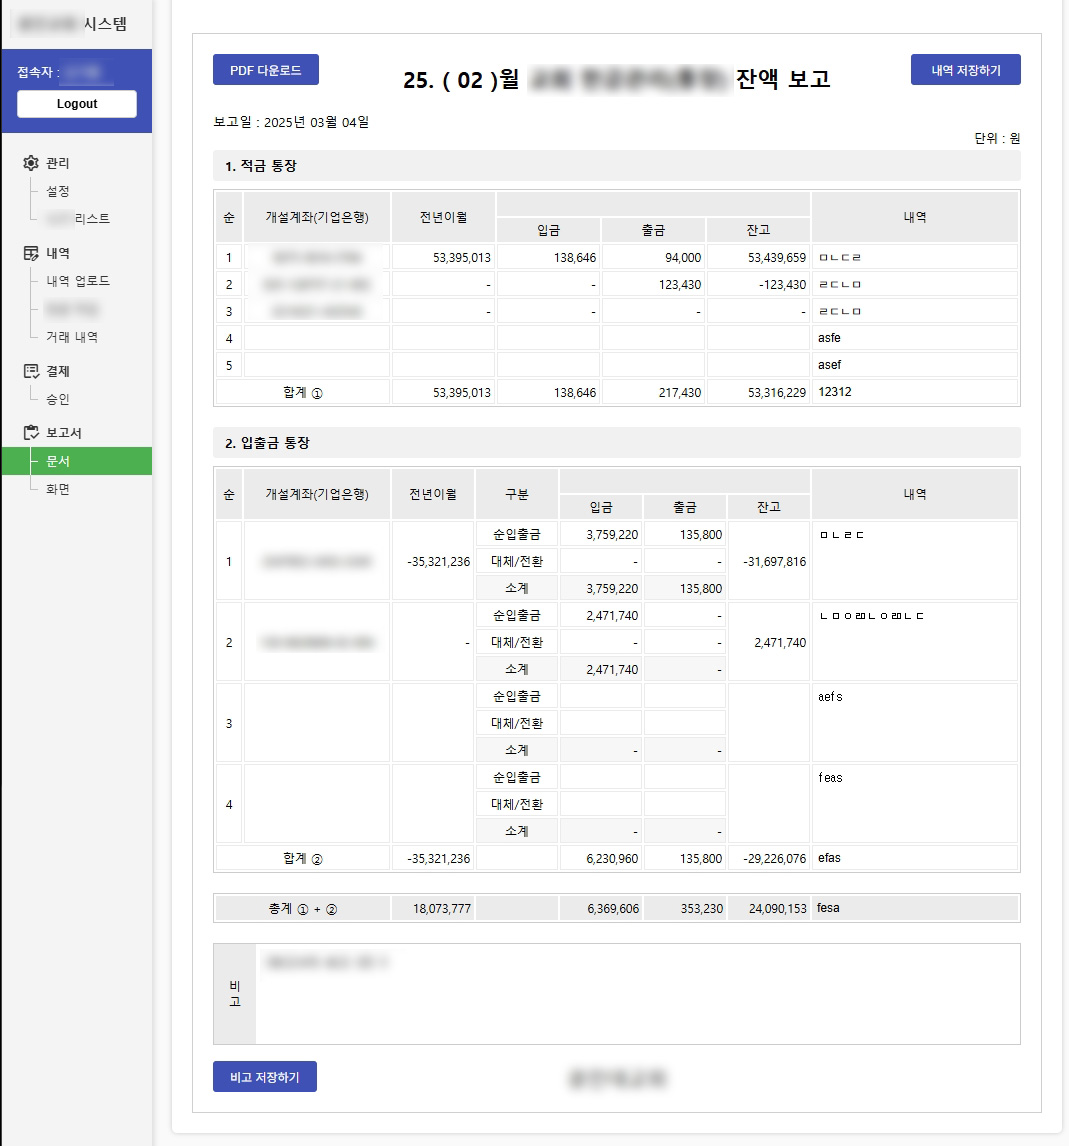Viewport: 1069px width, 1146px height.
Task: Click 내역 저장하기 to save details
Action: [965, 69]
